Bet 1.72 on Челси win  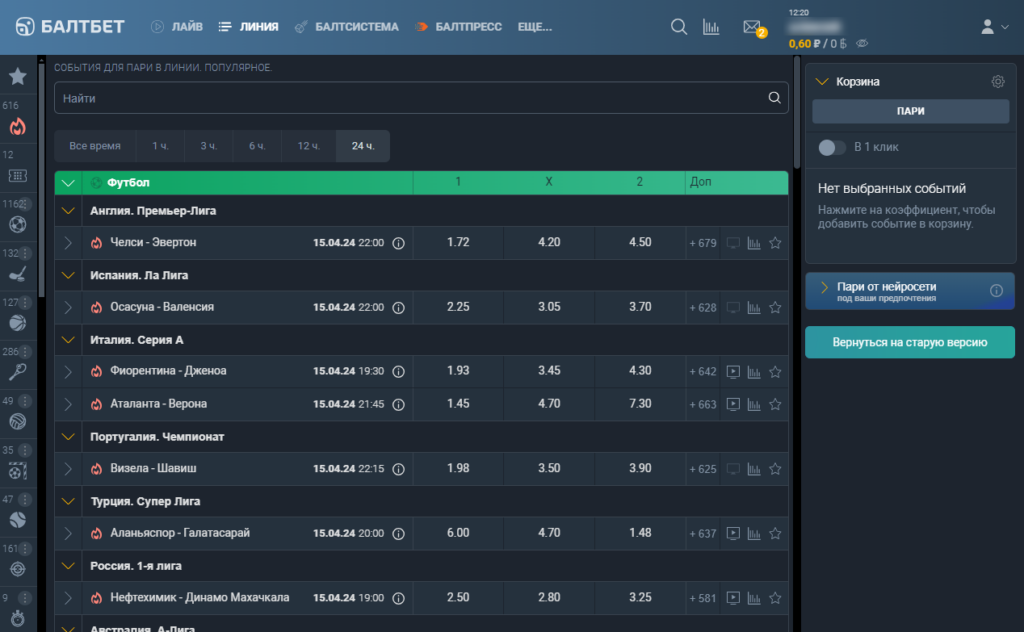(x=458, y=242)
